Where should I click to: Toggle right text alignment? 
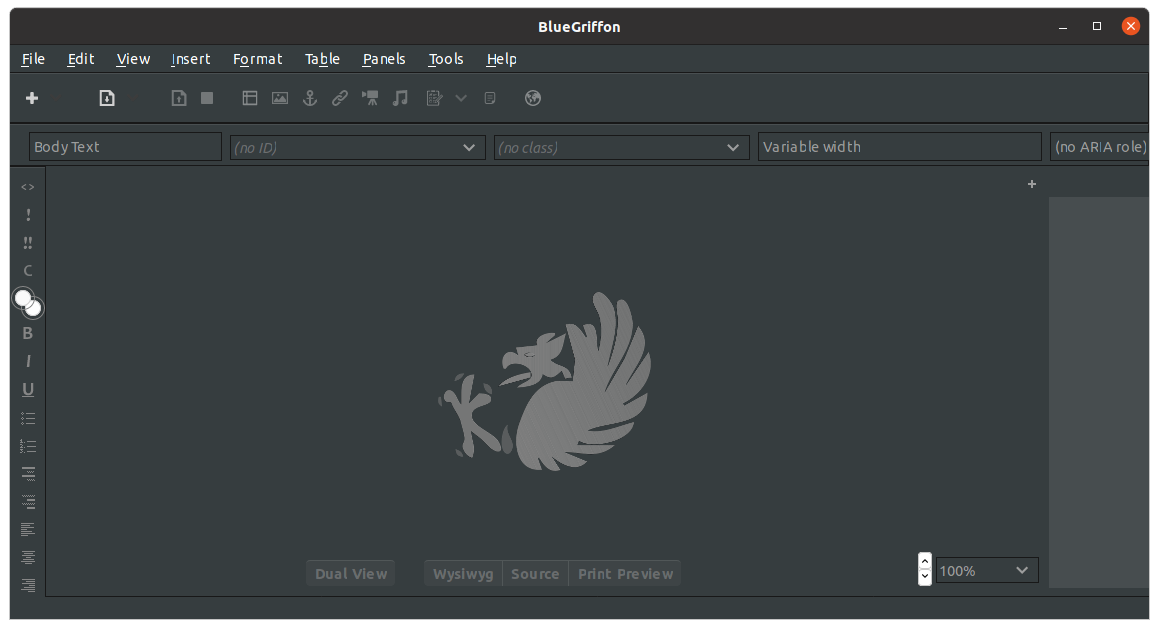coord(28,585)
